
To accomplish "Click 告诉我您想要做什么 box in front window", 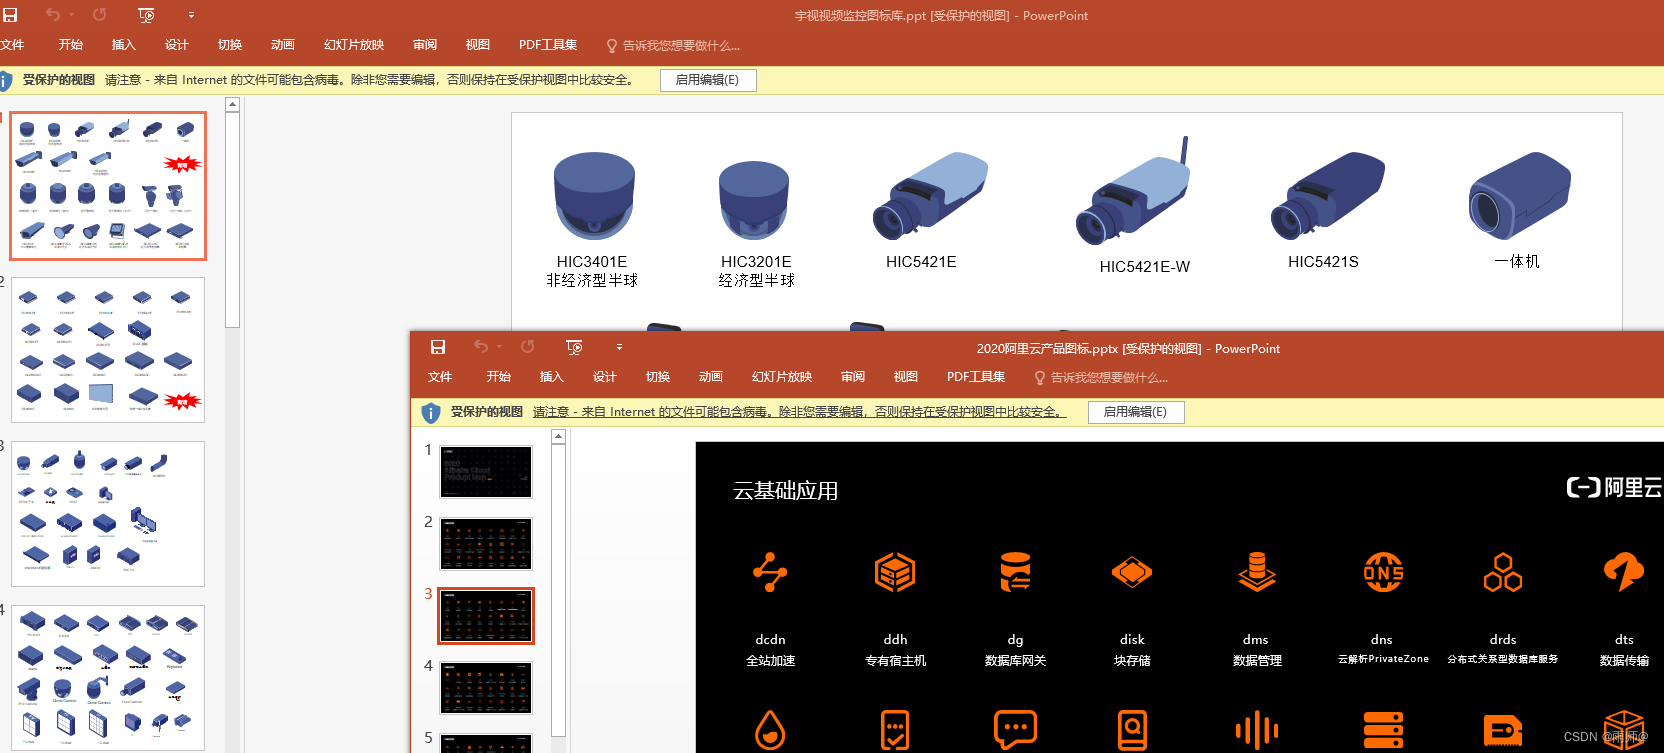I will coord(1101,378).
